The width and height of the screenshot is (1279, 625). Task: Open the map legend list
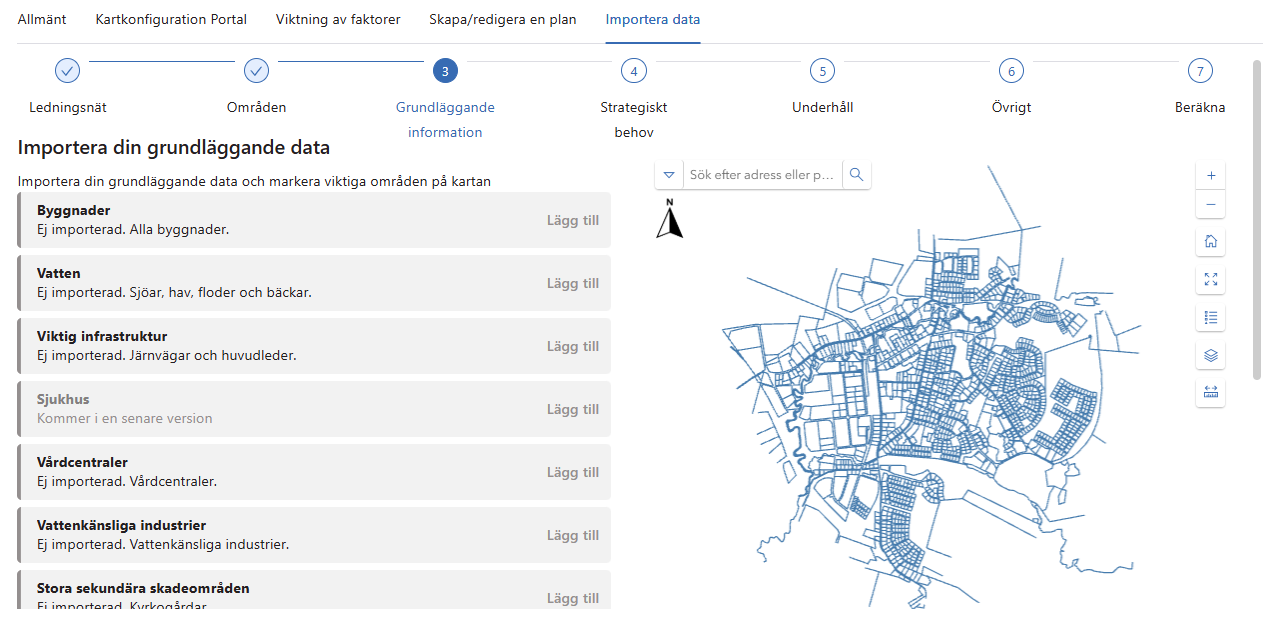pos(1211,318)
